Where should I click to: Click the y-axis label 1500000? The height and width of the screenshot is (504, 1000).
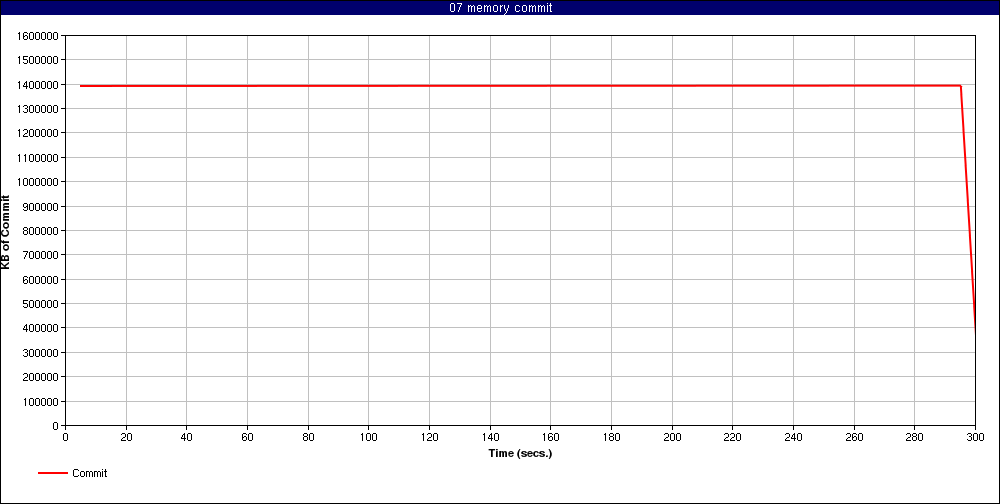pyautogui.click(x=40, y=60)
